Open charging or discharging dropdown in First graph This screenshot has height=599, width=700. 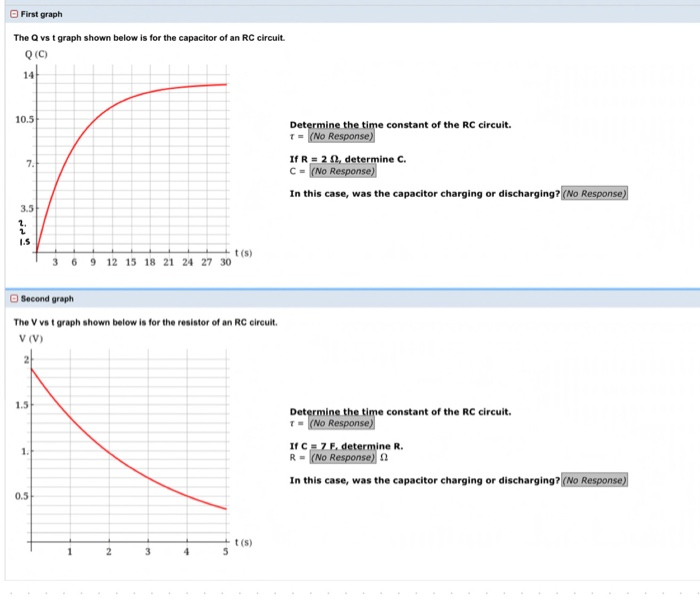pos(594,193)
